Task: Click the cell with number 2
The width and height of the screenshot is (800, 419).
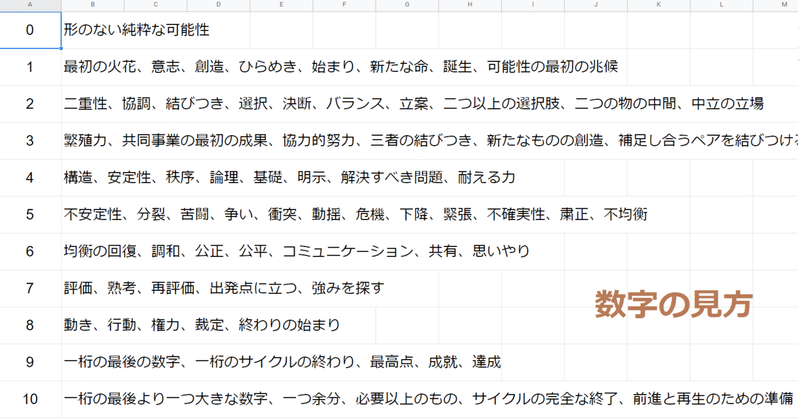Action: (x=30, y=104)
